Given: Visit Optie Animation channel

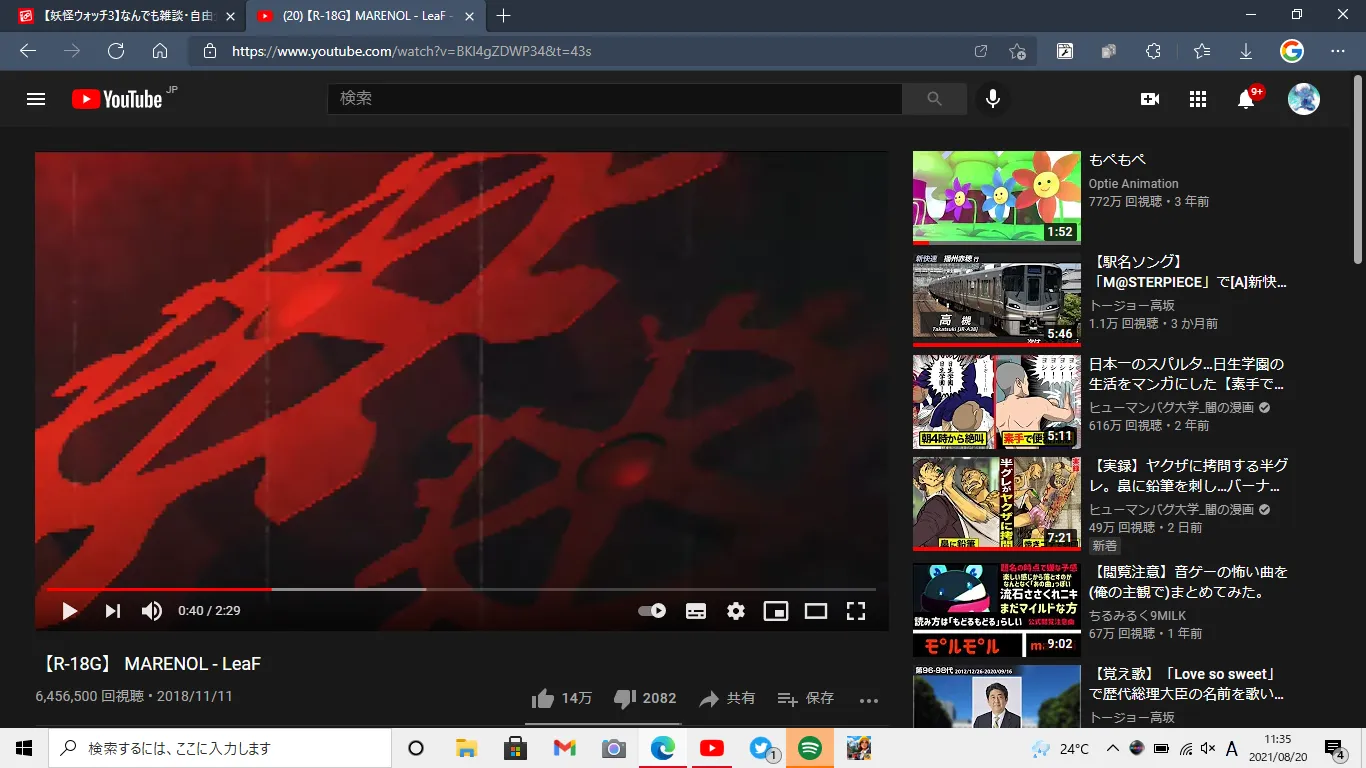Looking at the screenshot, I should click(1134, 184).
